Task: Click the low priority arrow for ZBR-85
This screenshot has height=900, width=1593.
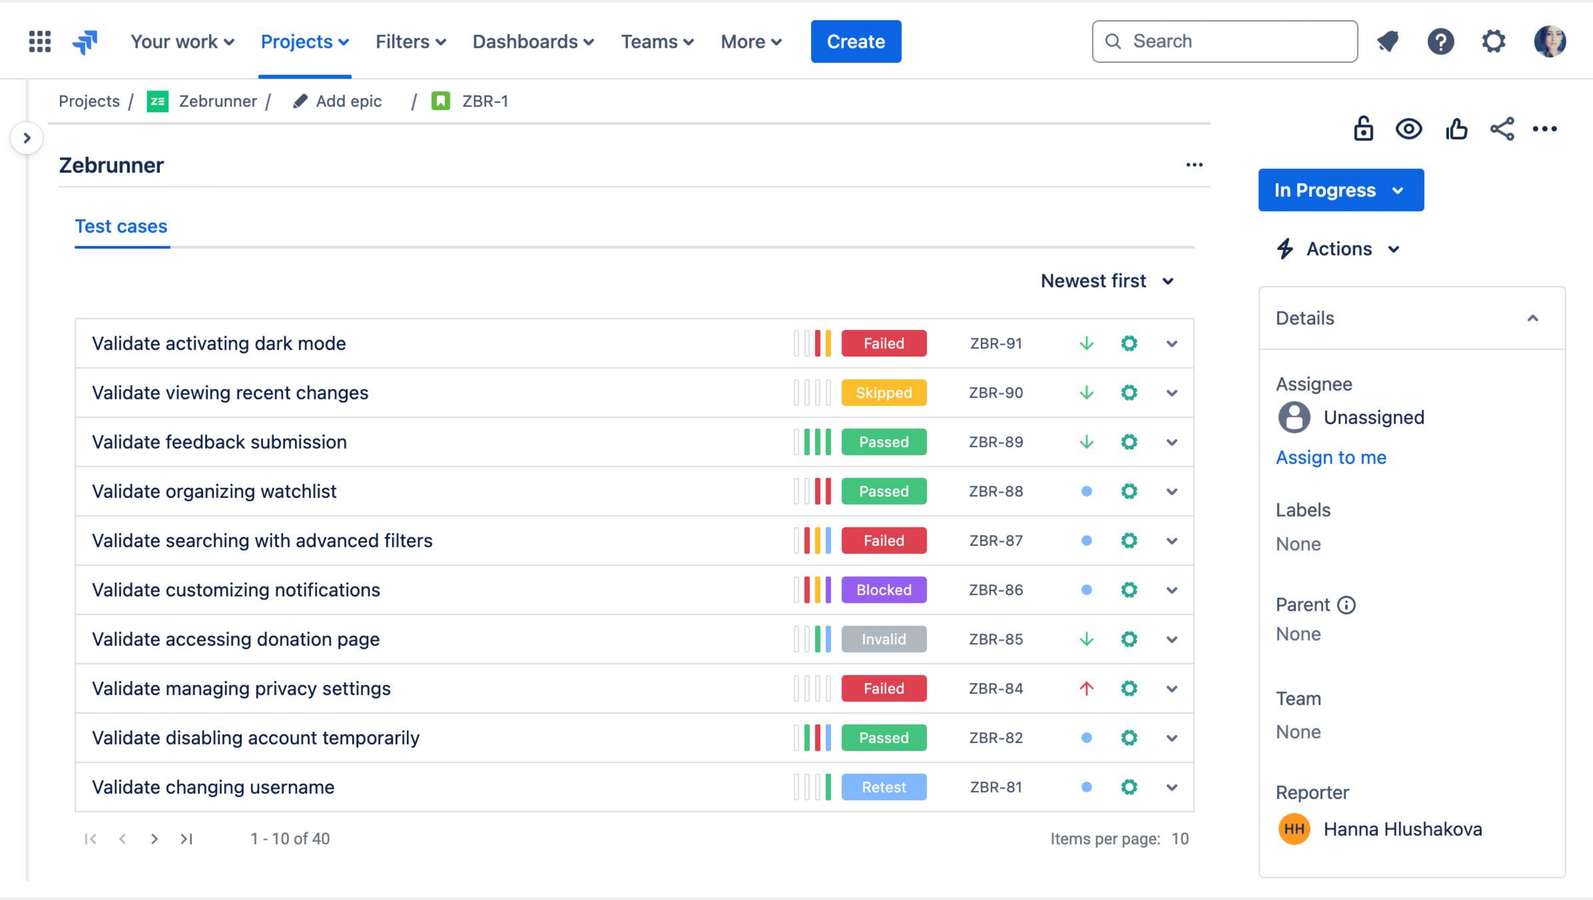Action: (1086, 639)
